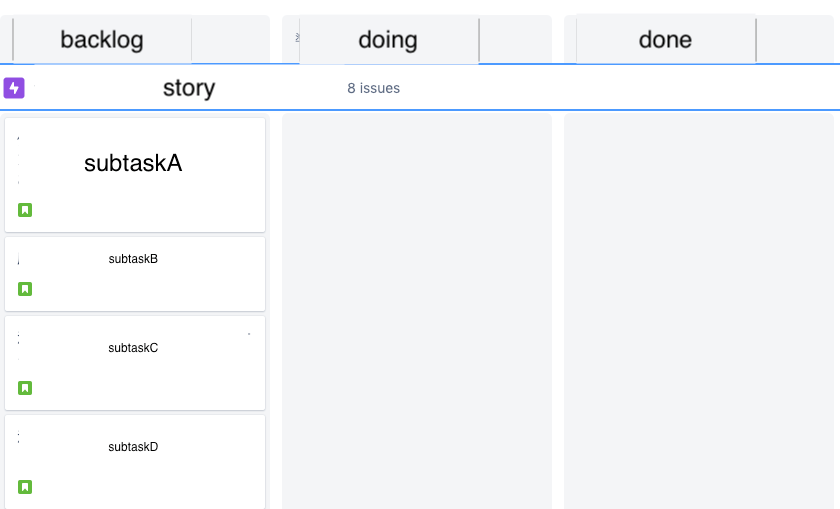
Task: Select the backlog column header
Action: (102, 40)
